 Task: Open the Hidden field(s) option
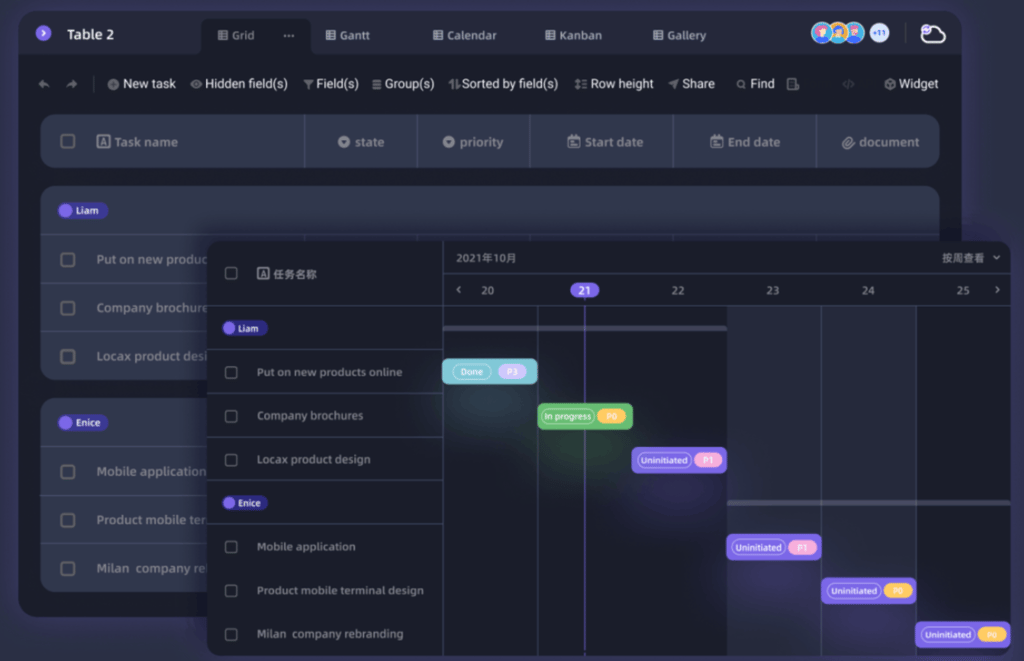[x=239, y=84]
